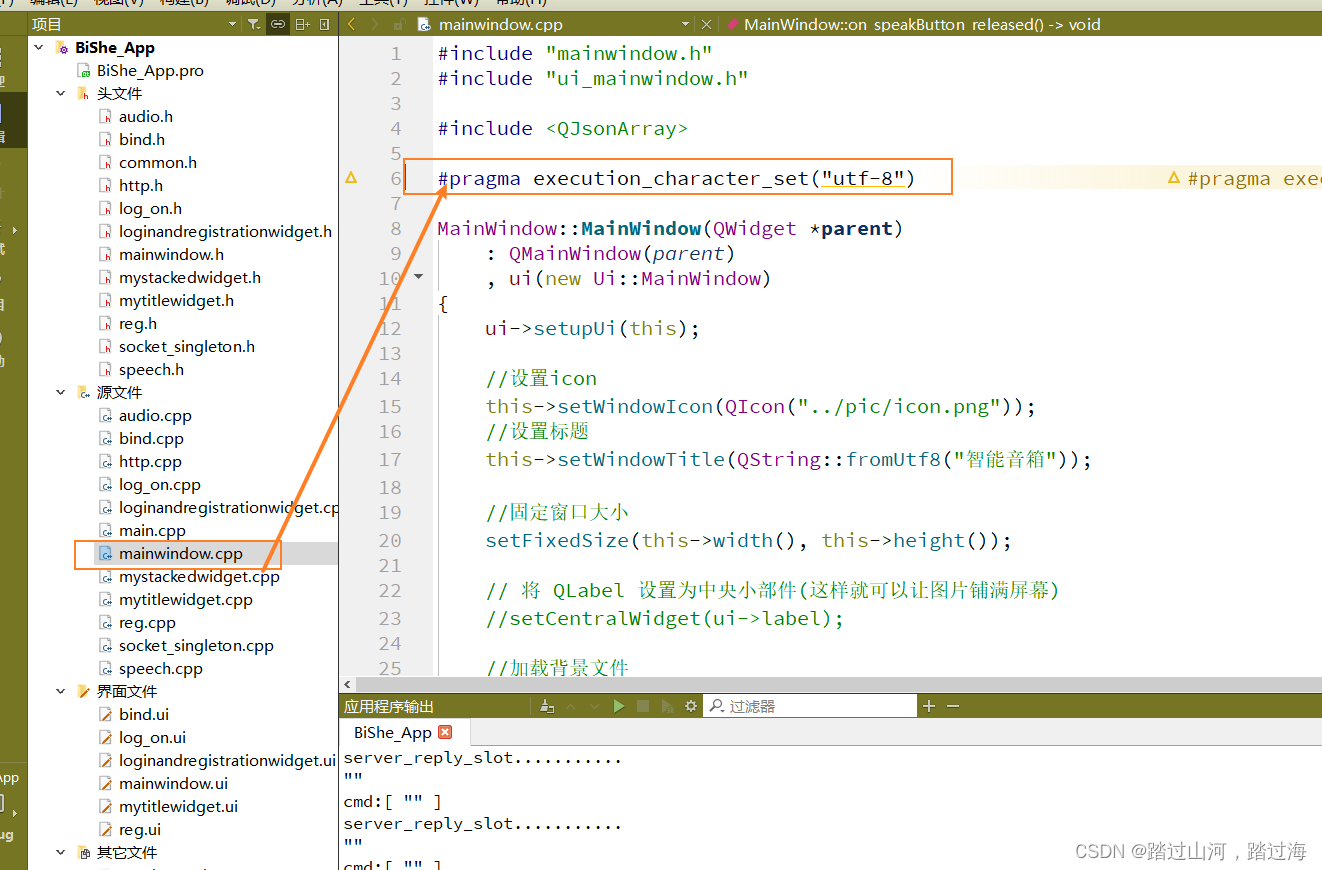The width and height of the screenshot is (1322, 870).
Task: Open the MainWindow::on speakButton symbol dropdown
Action: (x=922, y=24)
